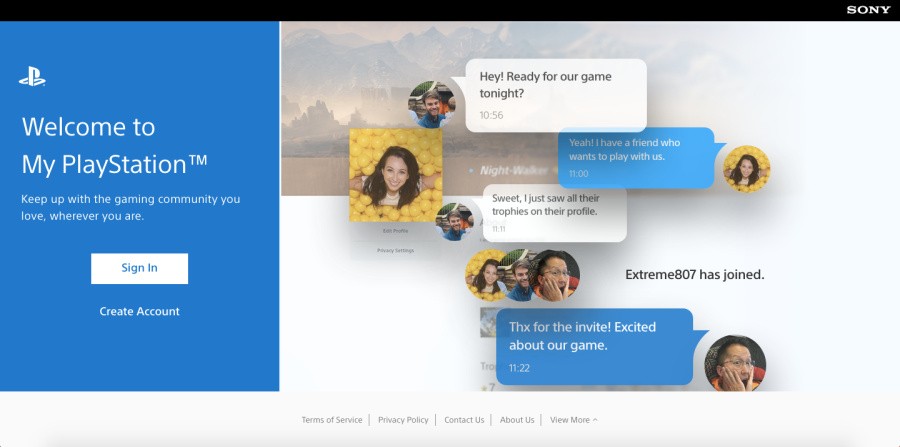
Task: Open the Create Account link
Action: (139, 311)
